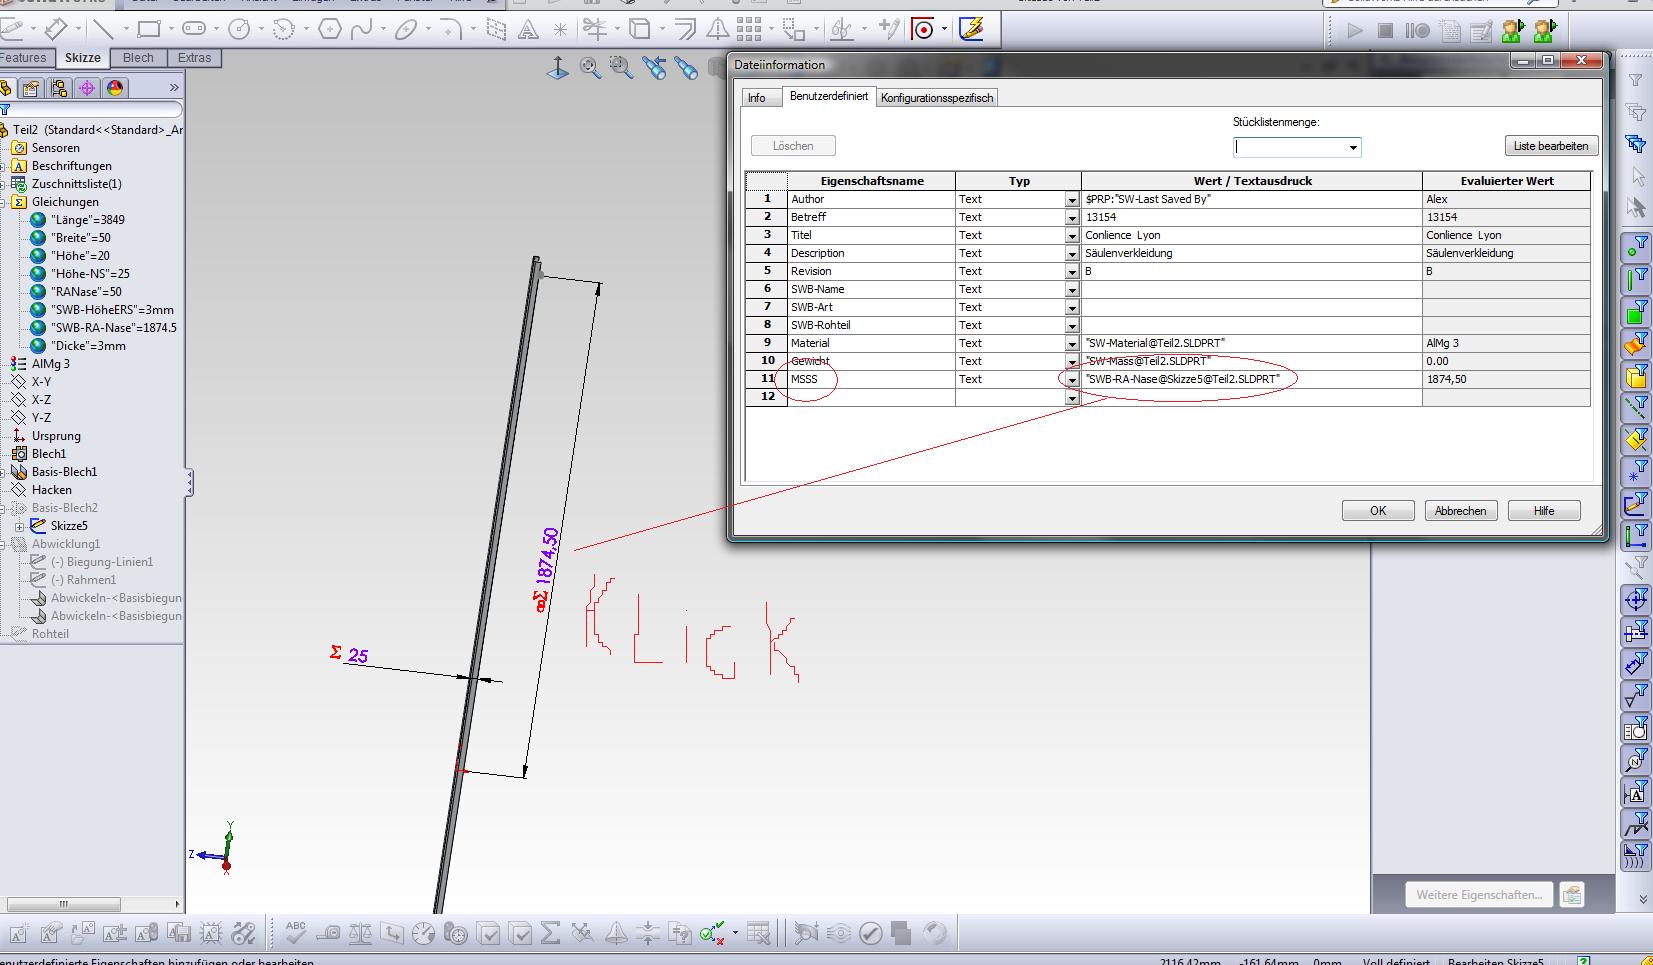
Task: Open the DisplayManager color-wheel tab icon
Action: [x=115, y=88]
